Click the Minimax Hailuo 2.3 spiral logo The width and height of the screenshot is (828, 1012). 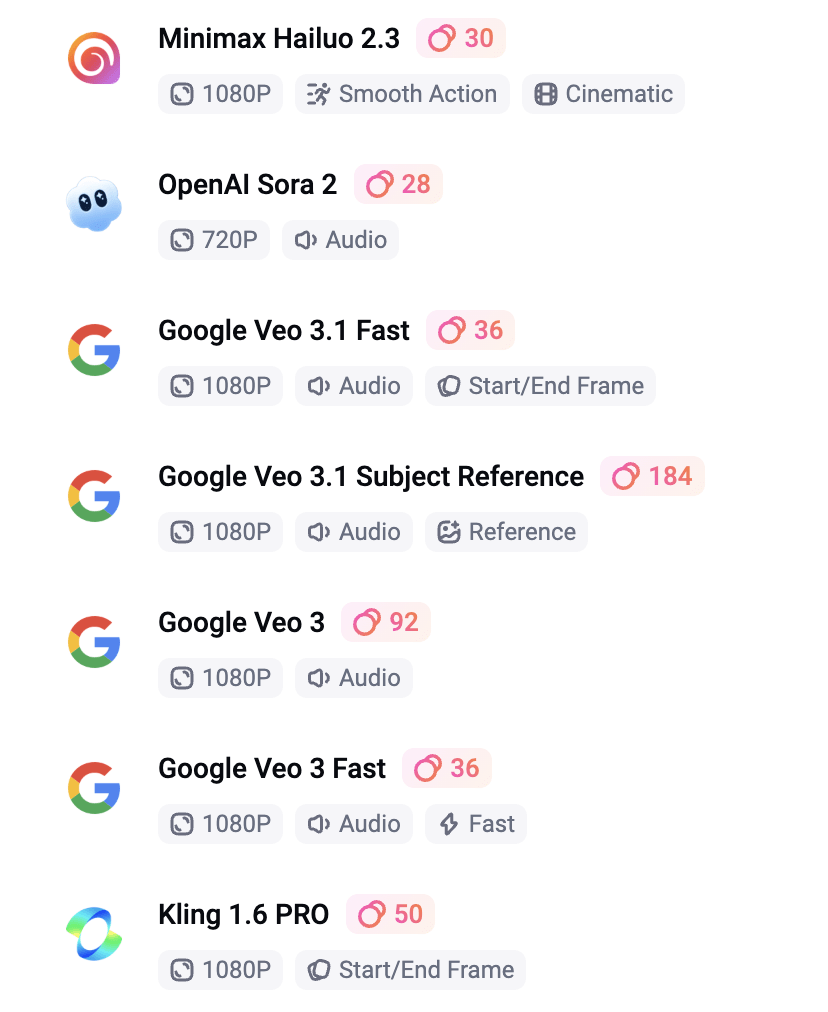click(94, 58)
